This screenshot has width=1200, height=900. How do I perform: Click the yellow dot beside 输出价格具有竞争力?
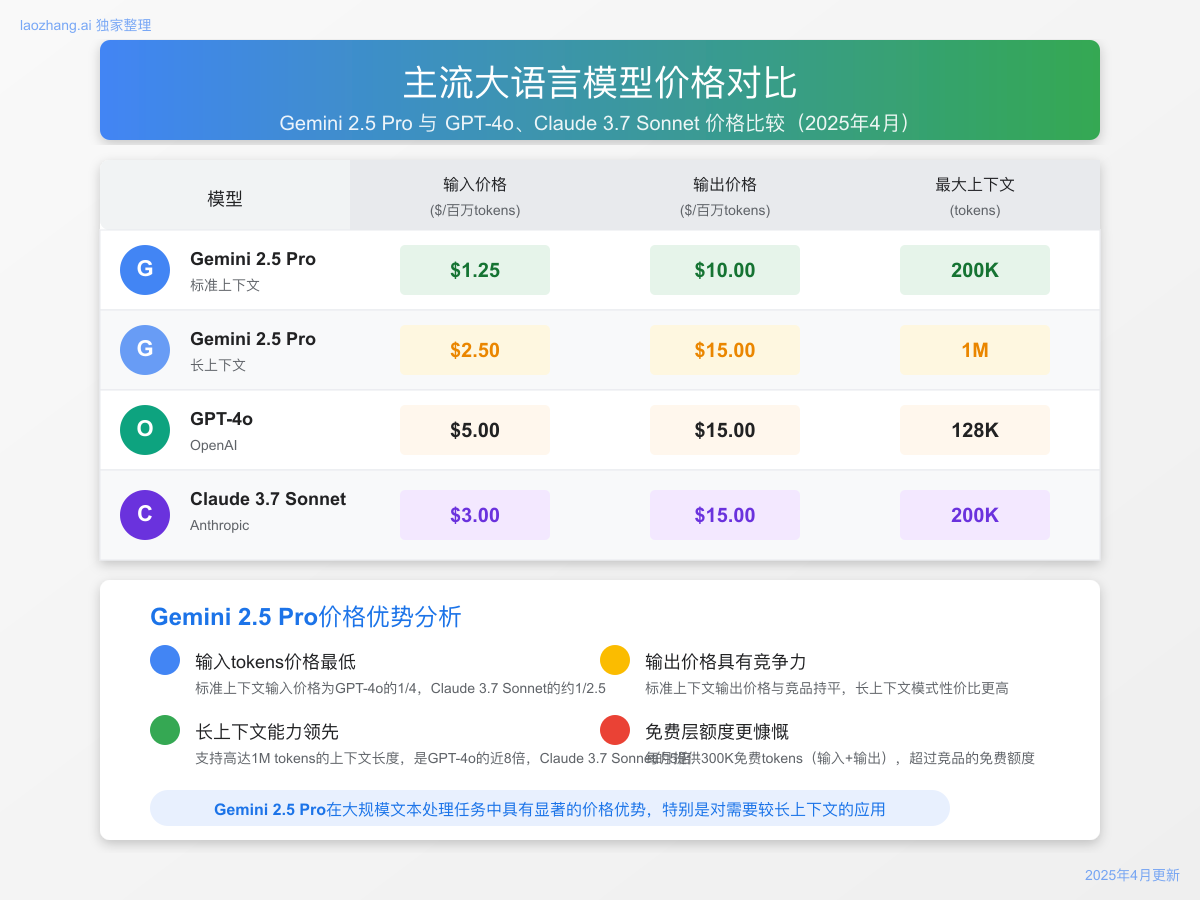pos(615,660)
